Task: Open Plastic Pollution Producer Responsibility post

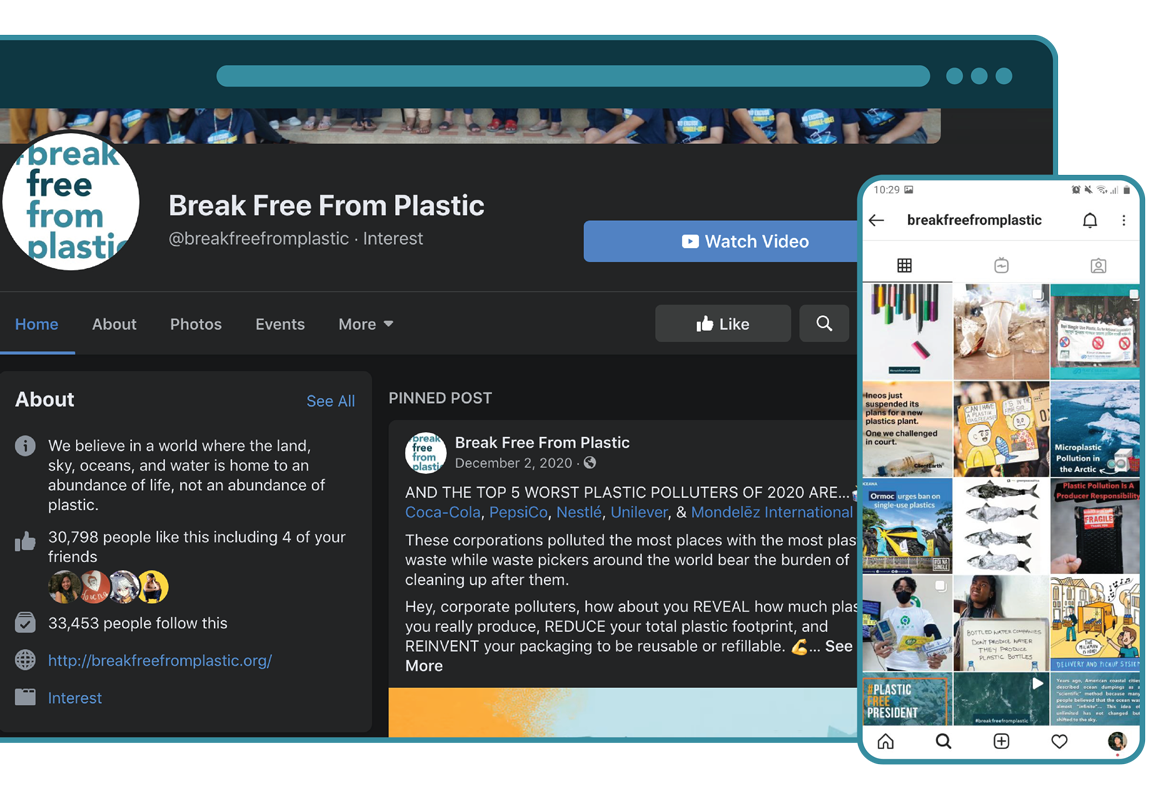Action: tap(1095, 526)
